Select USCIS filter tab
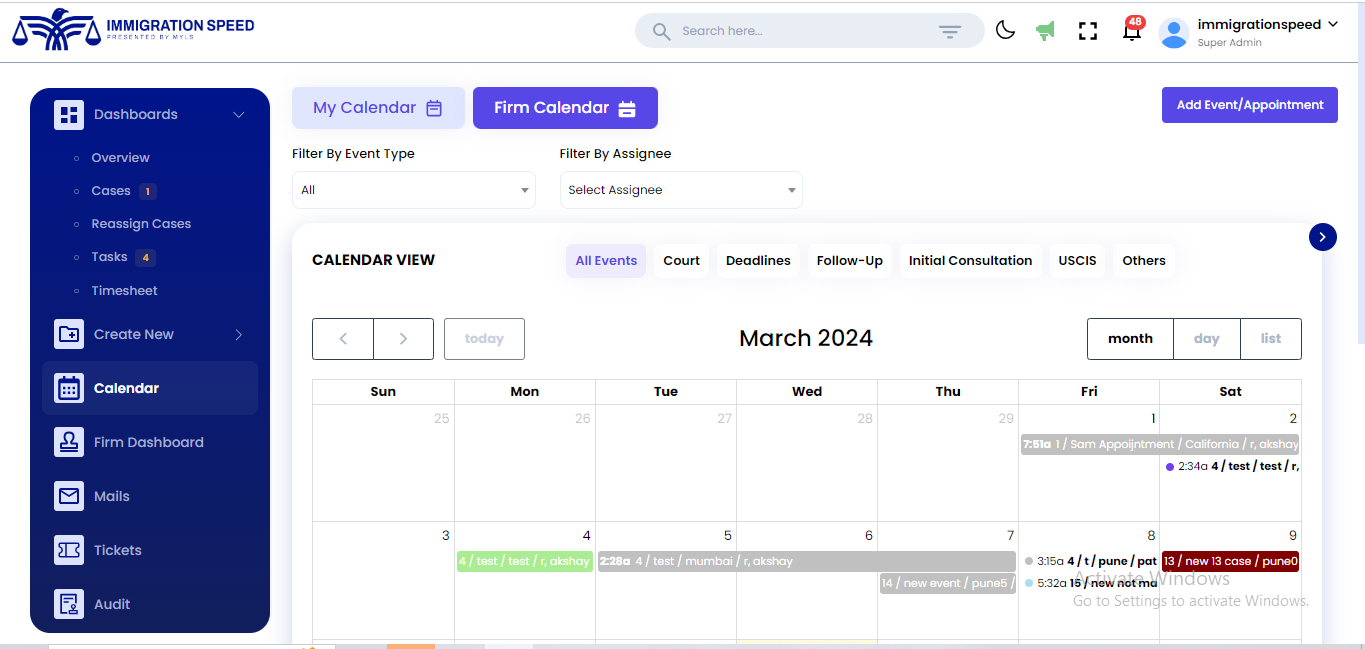Image resolution: width=1365 pixels, height=649 pixels. point(1077,261)
